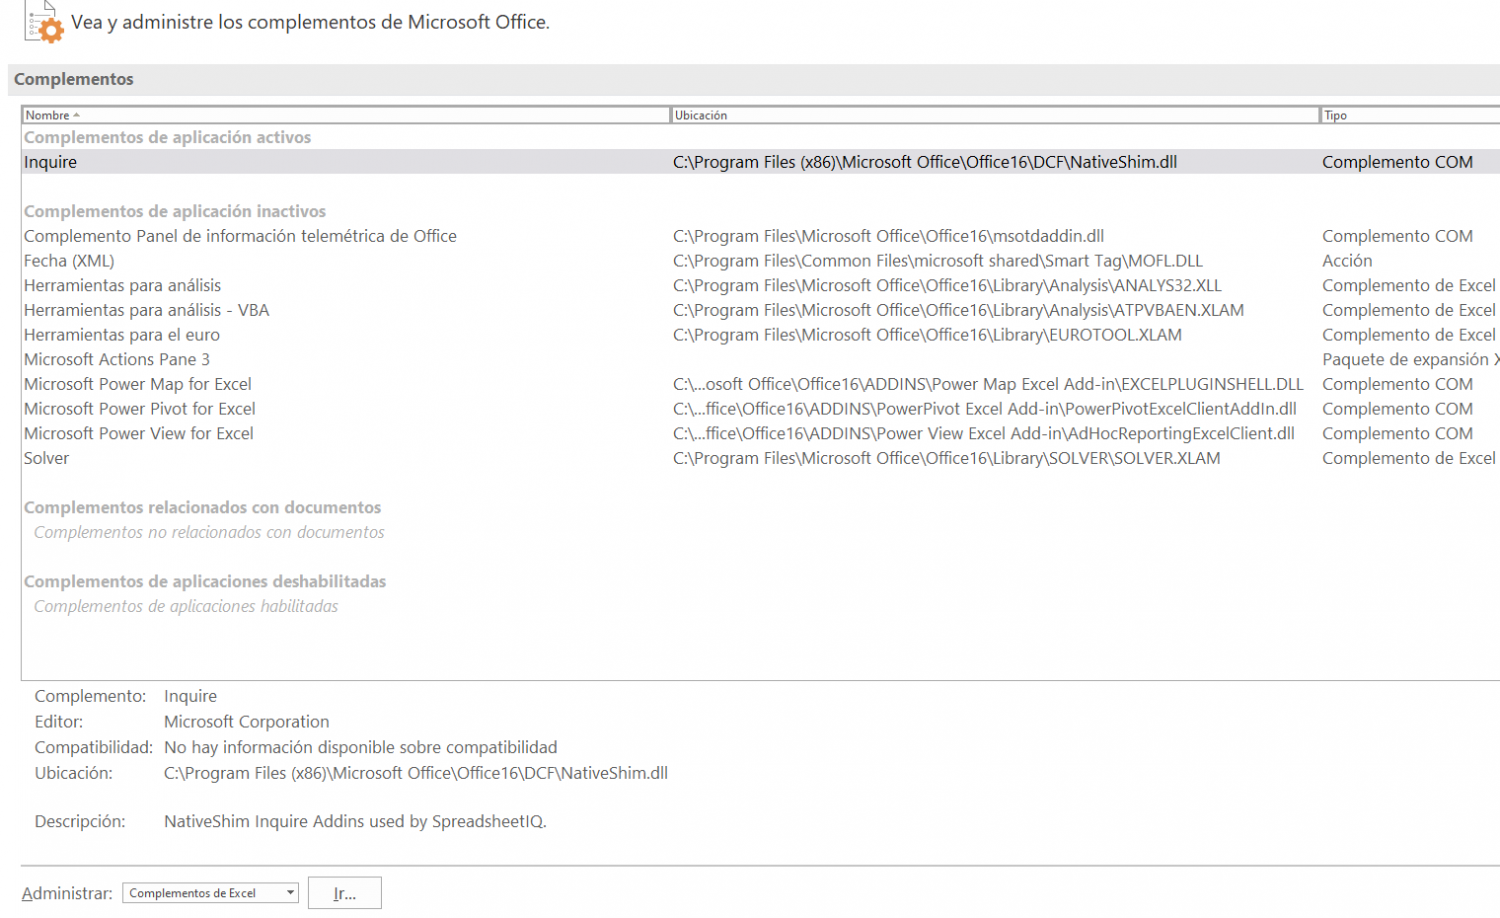Viewport: 1500px width, 918px height.
Task: Click the Ubicación column header
Action: [x=995, y=115]
